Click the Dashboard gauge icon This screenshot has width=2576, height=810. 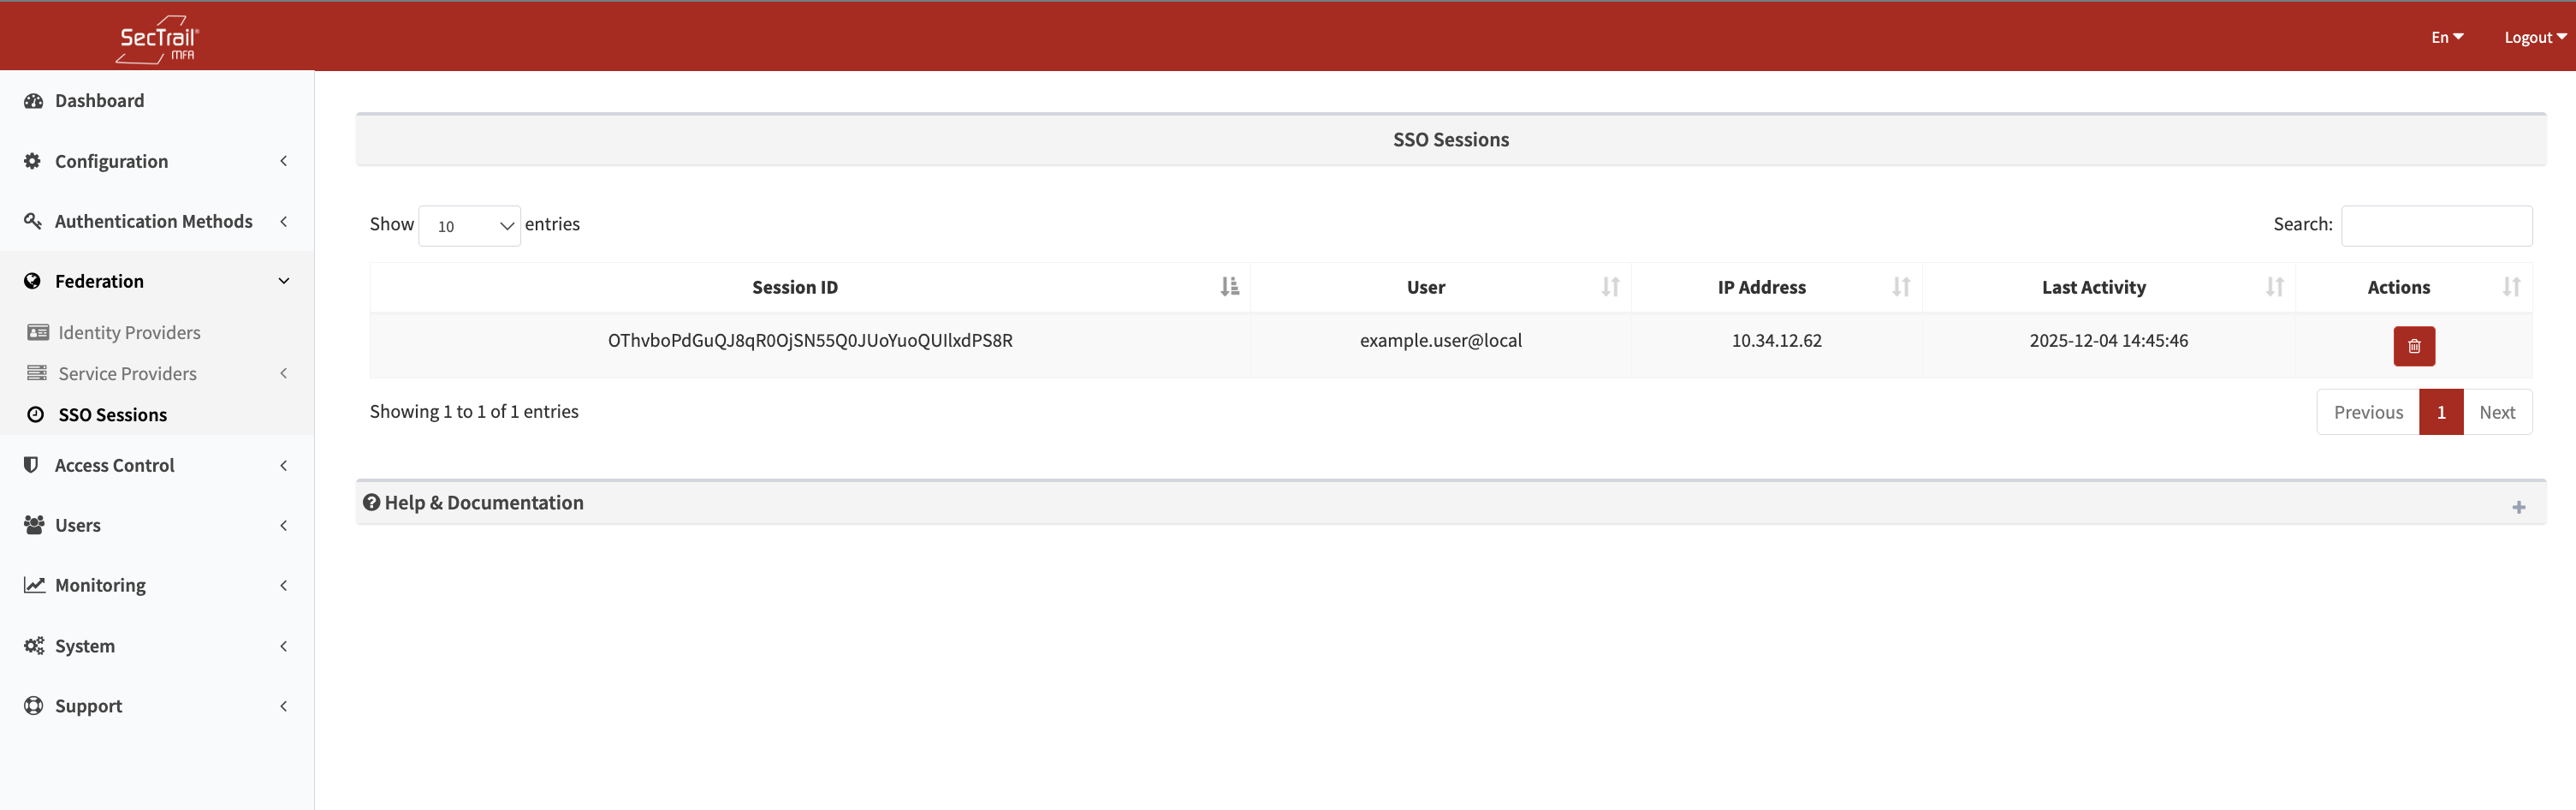tap(34, 101)
